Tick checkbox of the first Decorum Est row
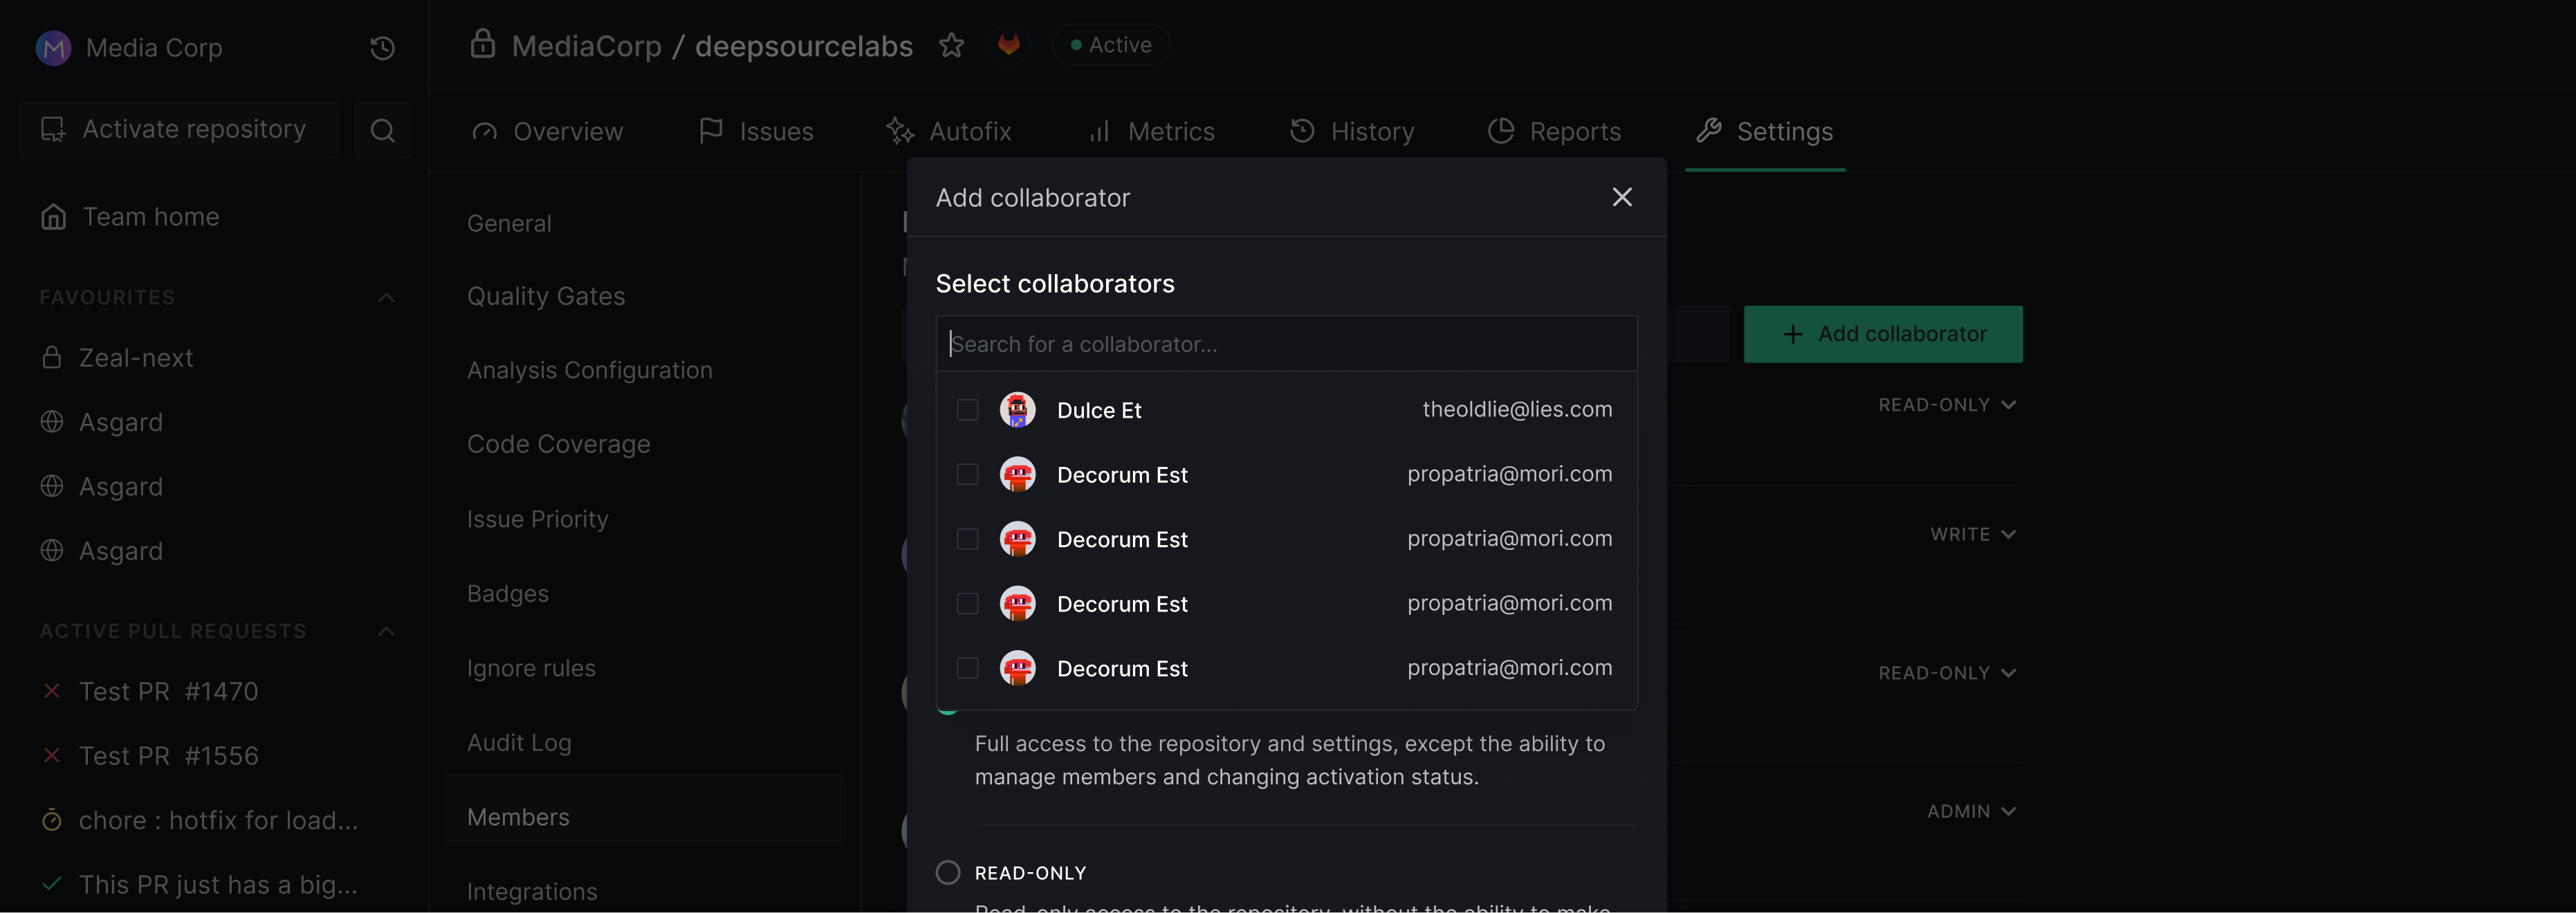This screenshot has height=913, width=2576. 967,474
